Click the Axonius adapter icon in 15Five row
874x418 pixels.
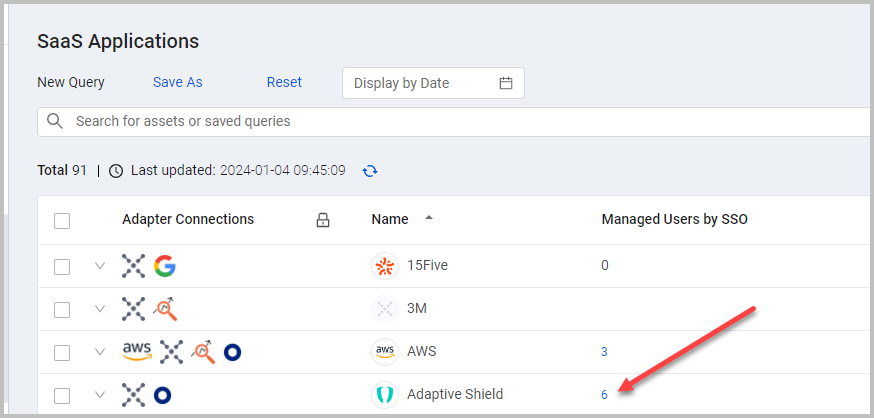(133, 266)
